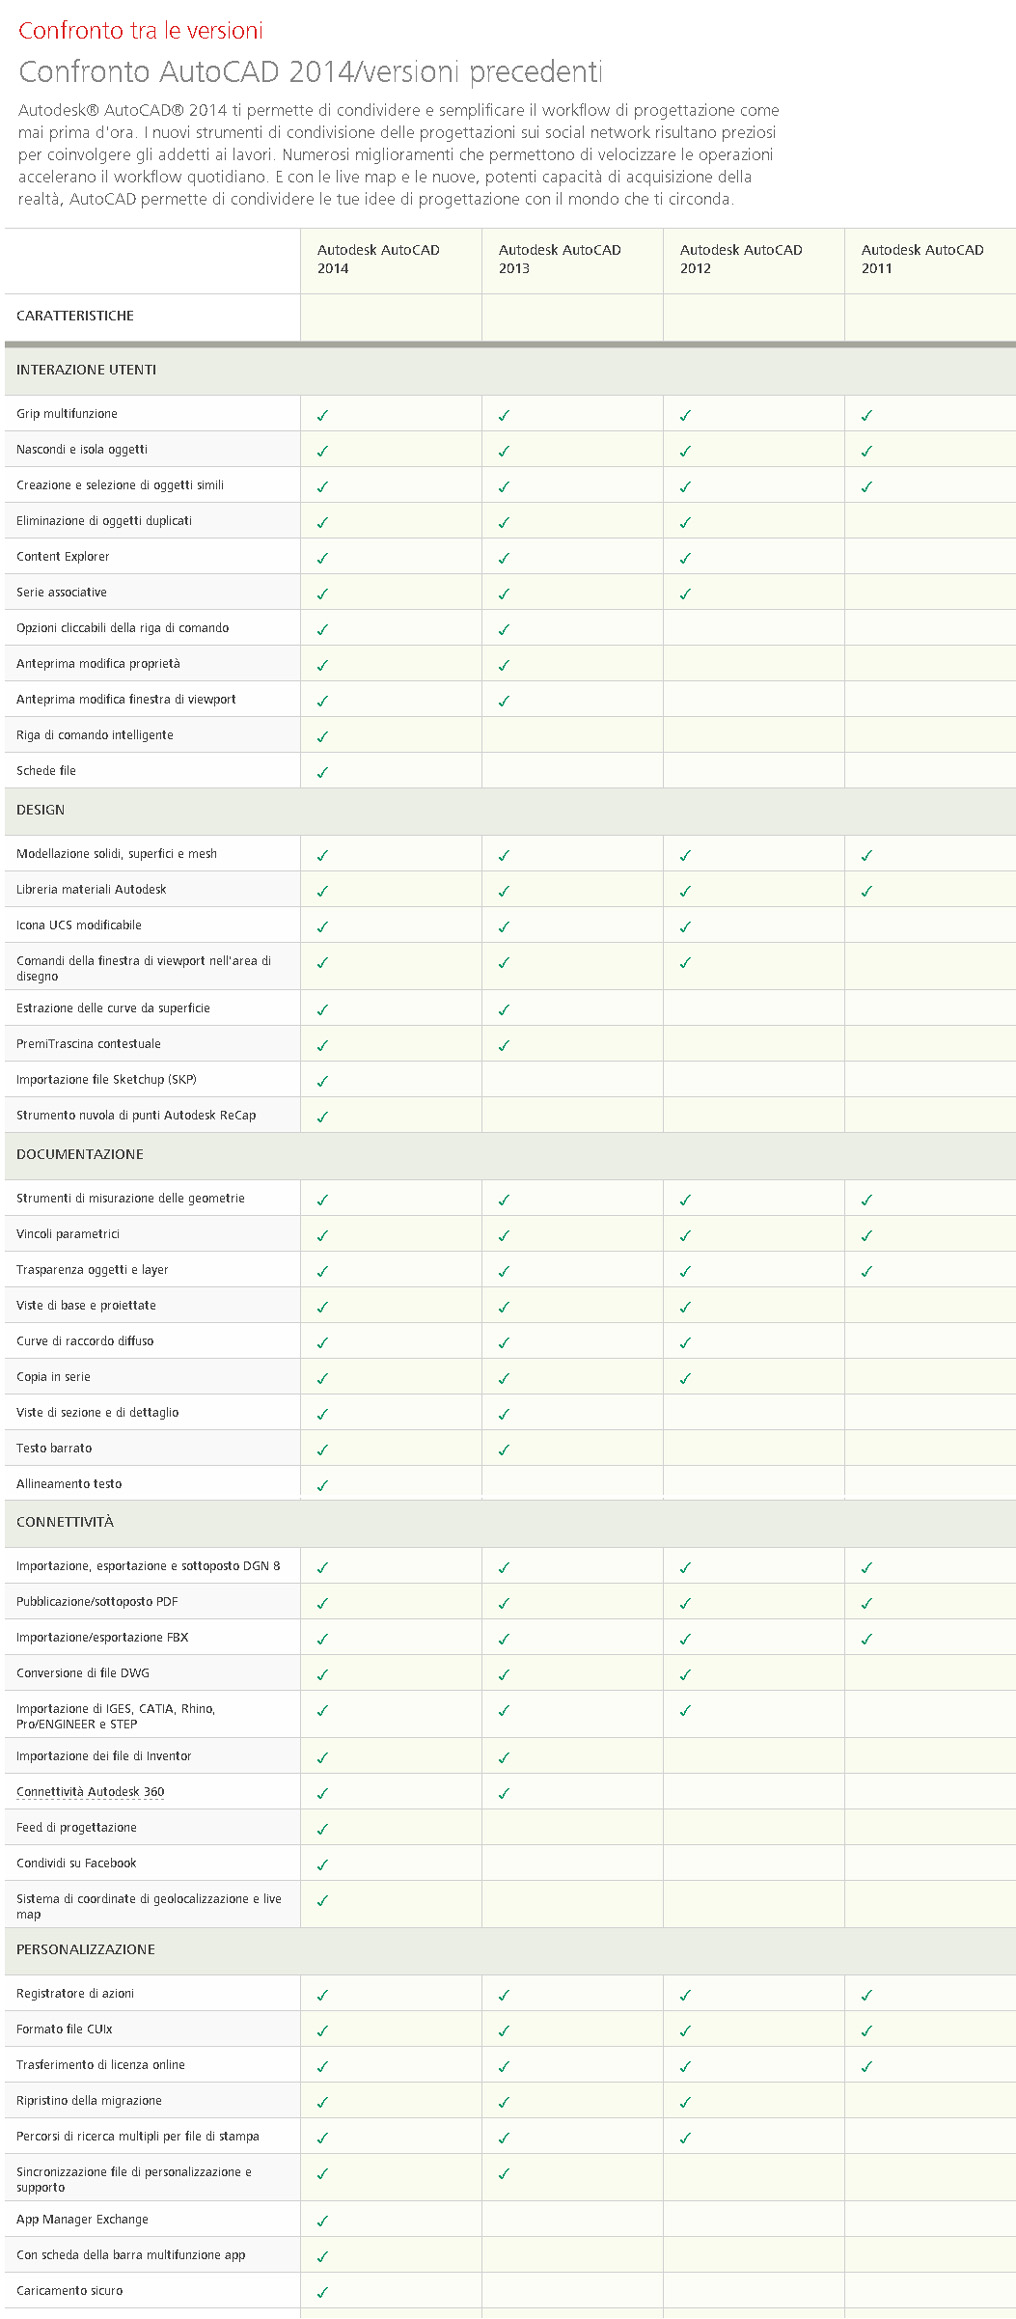This screenshot has width=1016, height=2319.
Task: Click the DOCUMENTAZIONE section header
Action: [x=80, y=1154]
